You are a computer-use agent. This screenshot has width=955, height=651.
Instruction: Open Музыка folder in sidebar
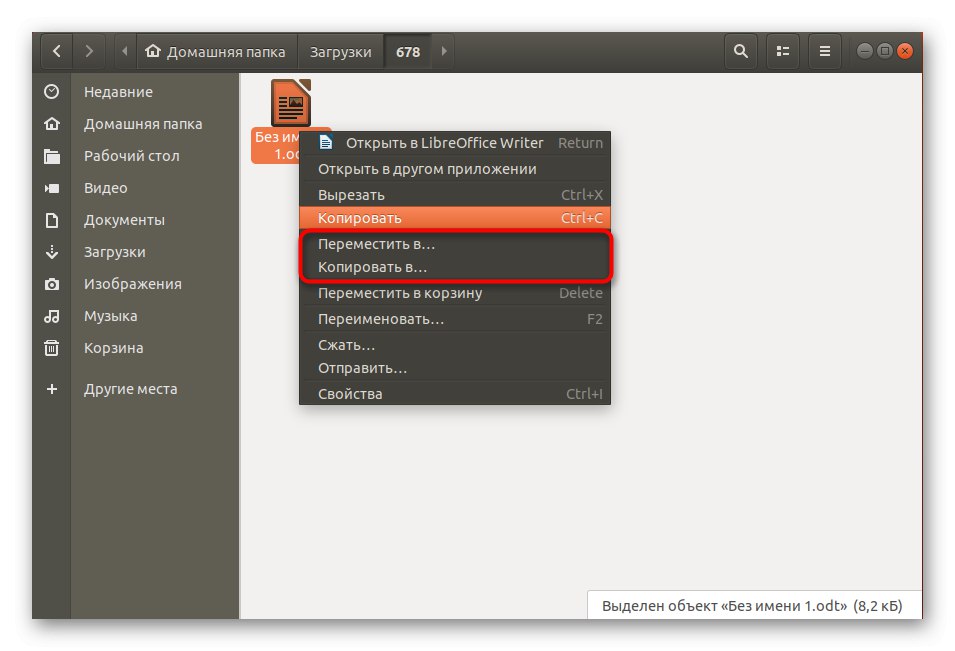[110, 316]
